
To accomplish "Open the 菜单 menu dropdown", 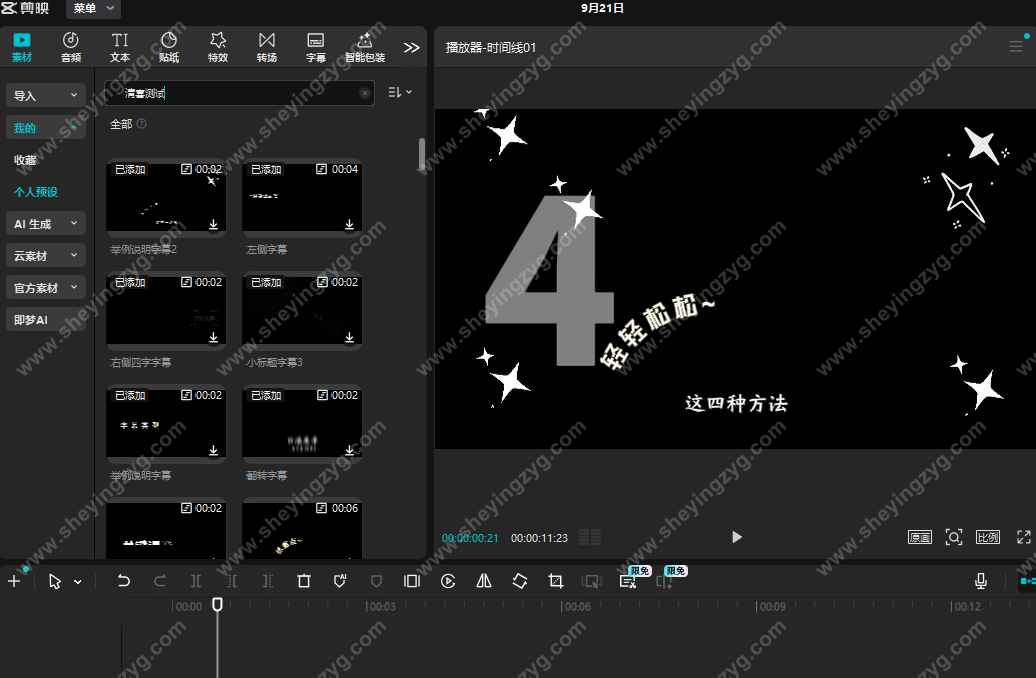I will point(95,9).
